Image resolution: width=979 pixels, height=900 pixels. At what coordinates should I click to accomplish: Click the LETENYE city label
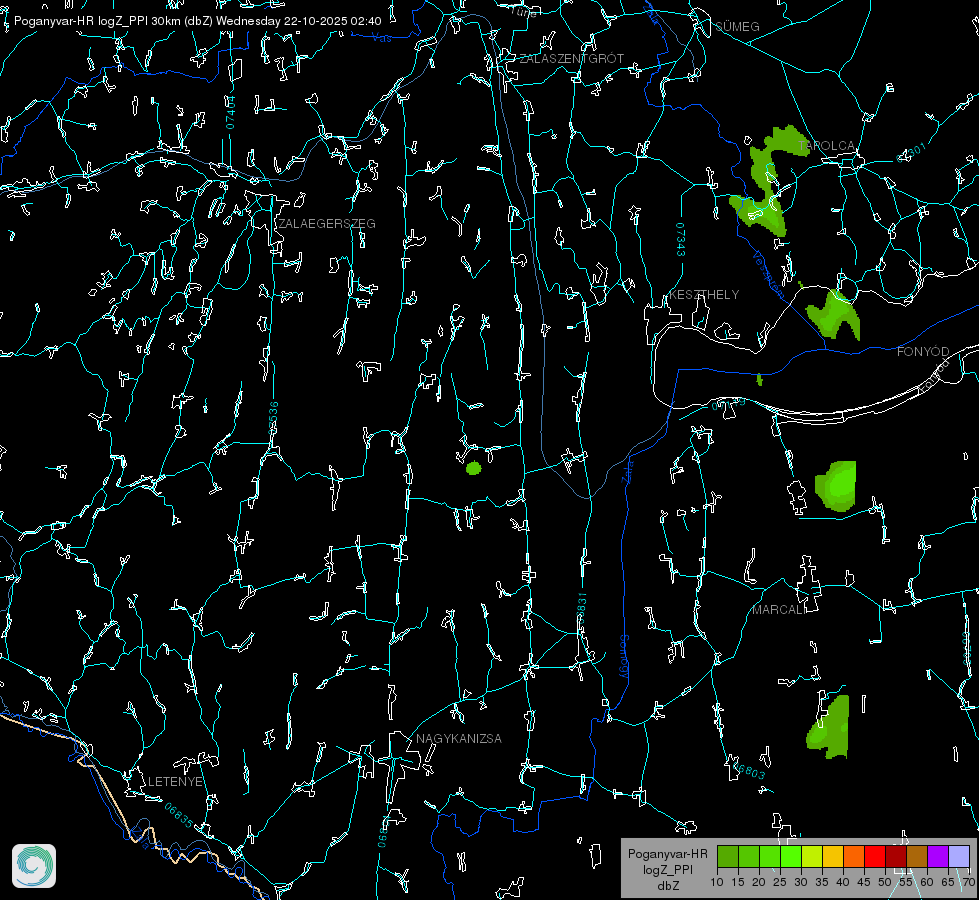(175, 782)
